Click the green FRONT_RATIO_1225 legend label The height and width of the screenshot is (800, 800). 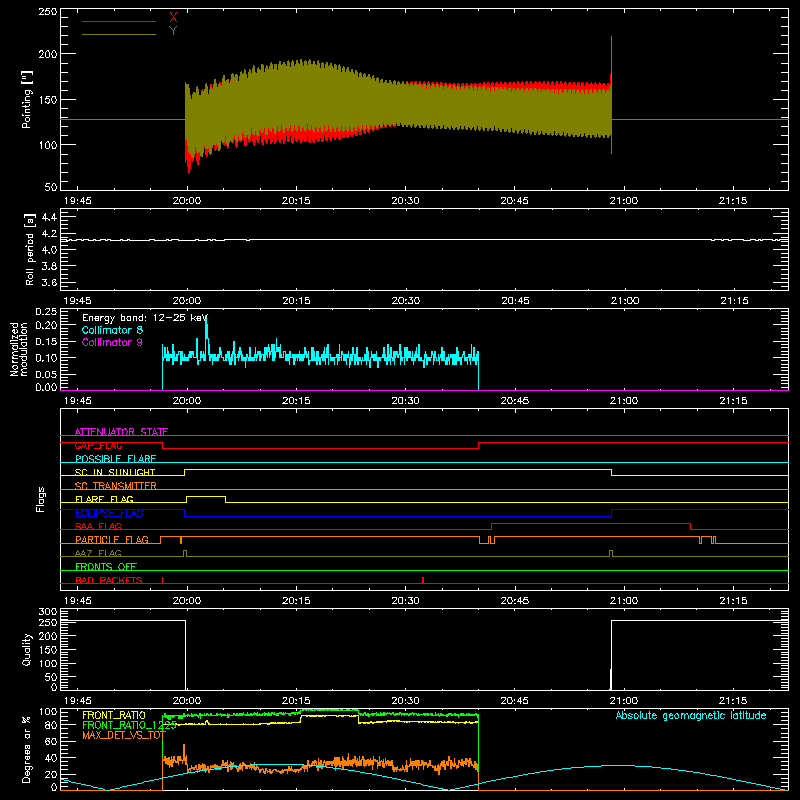(130, 725)
